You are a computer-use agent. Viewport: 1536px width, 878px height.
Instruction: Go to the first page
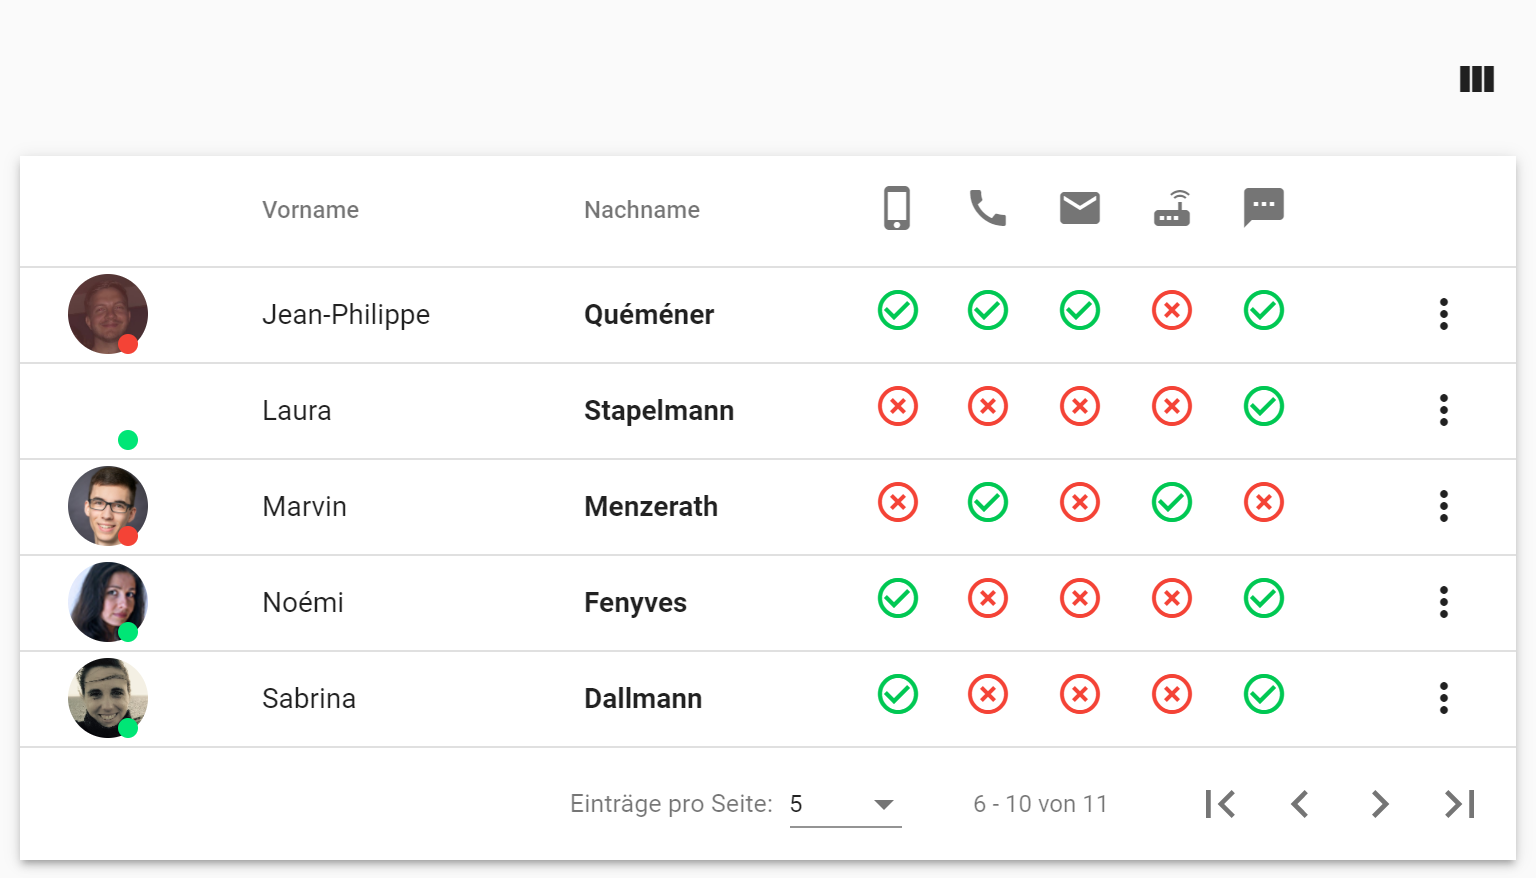[1220, 804]
